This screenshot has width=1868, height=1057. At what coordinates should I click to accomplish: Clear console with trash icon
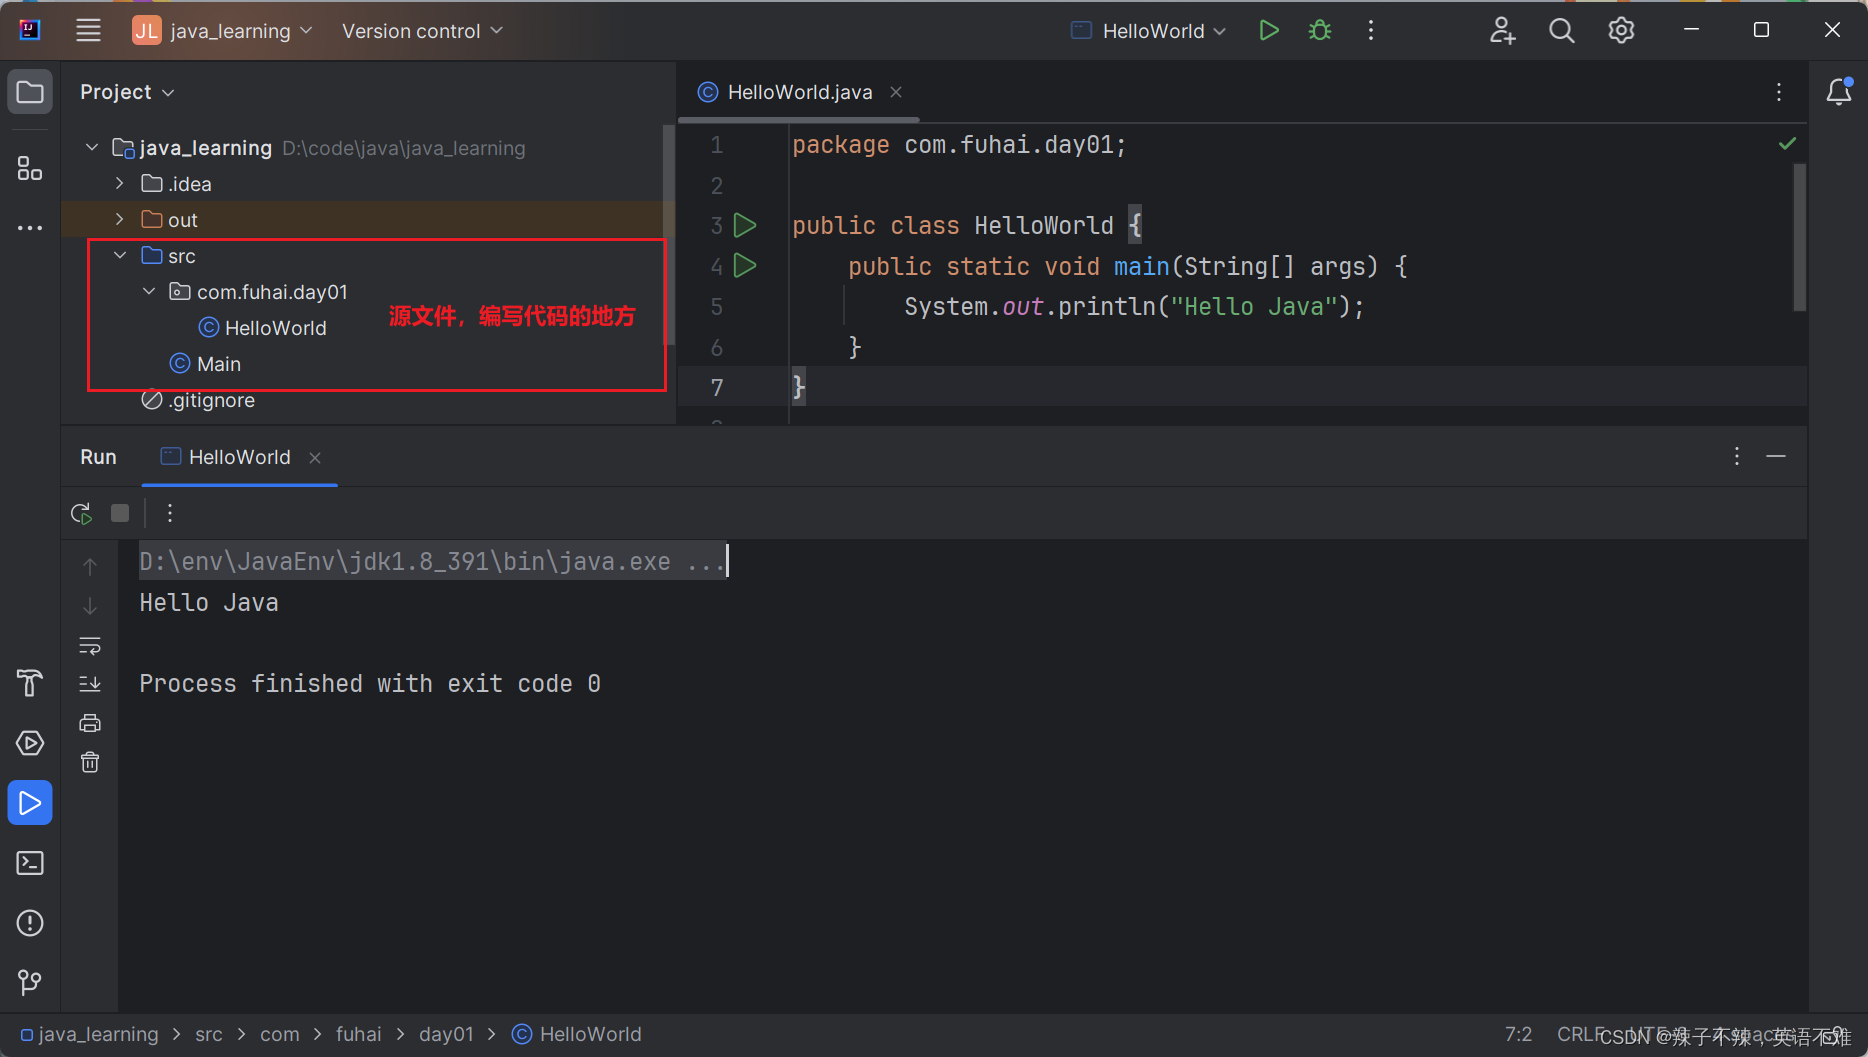[x=90, y=762]
